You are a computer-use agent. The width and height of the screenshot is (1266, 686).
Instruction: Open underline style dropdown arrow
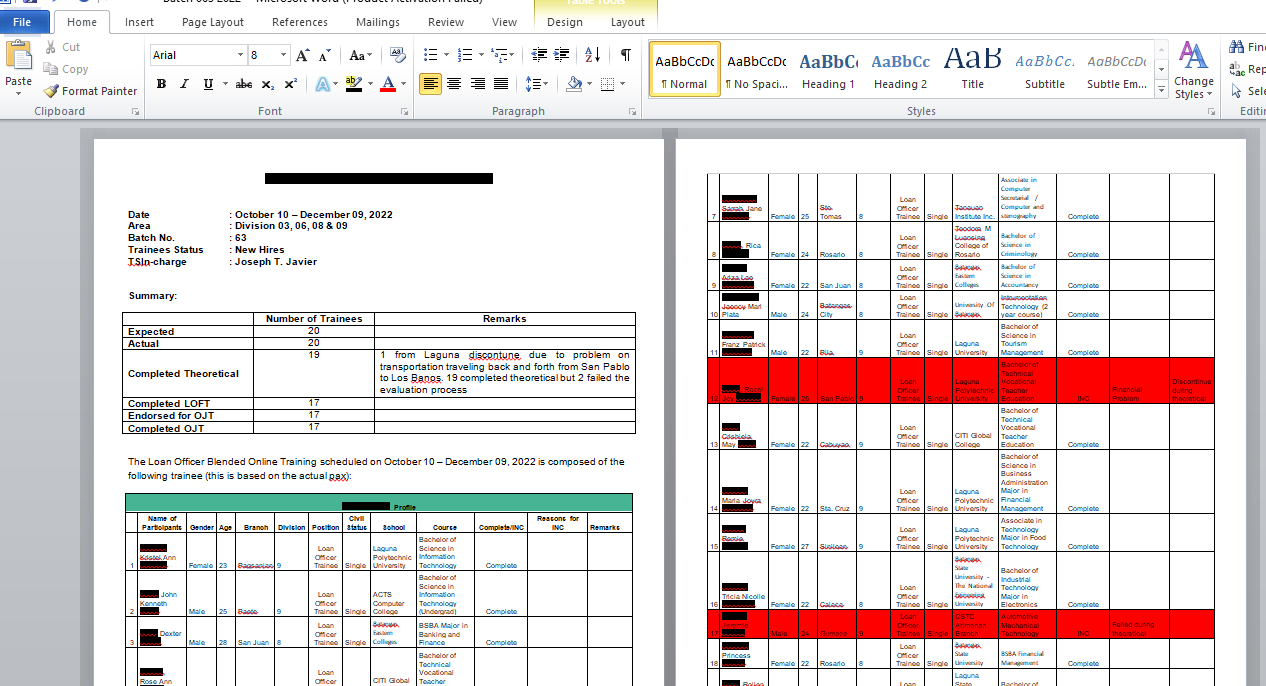tap(224, 84)
